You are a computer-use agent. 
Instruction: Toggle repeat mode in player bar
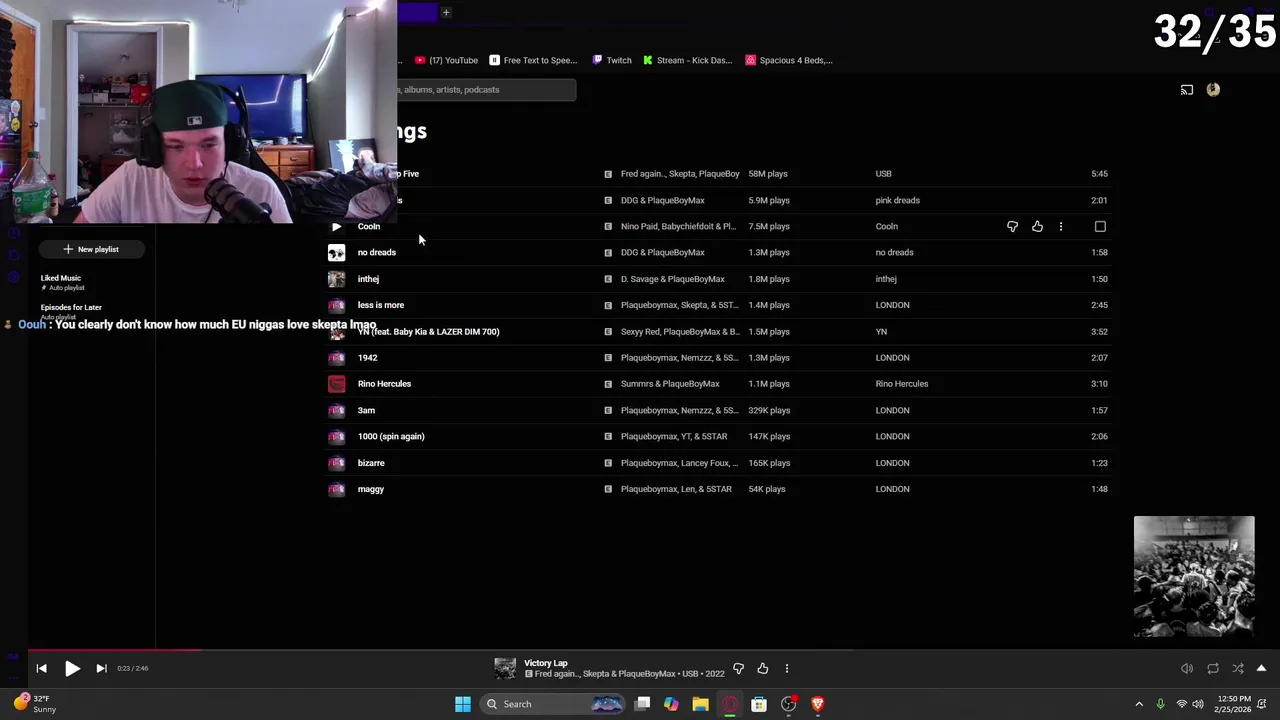click(x=1213, y=668)
